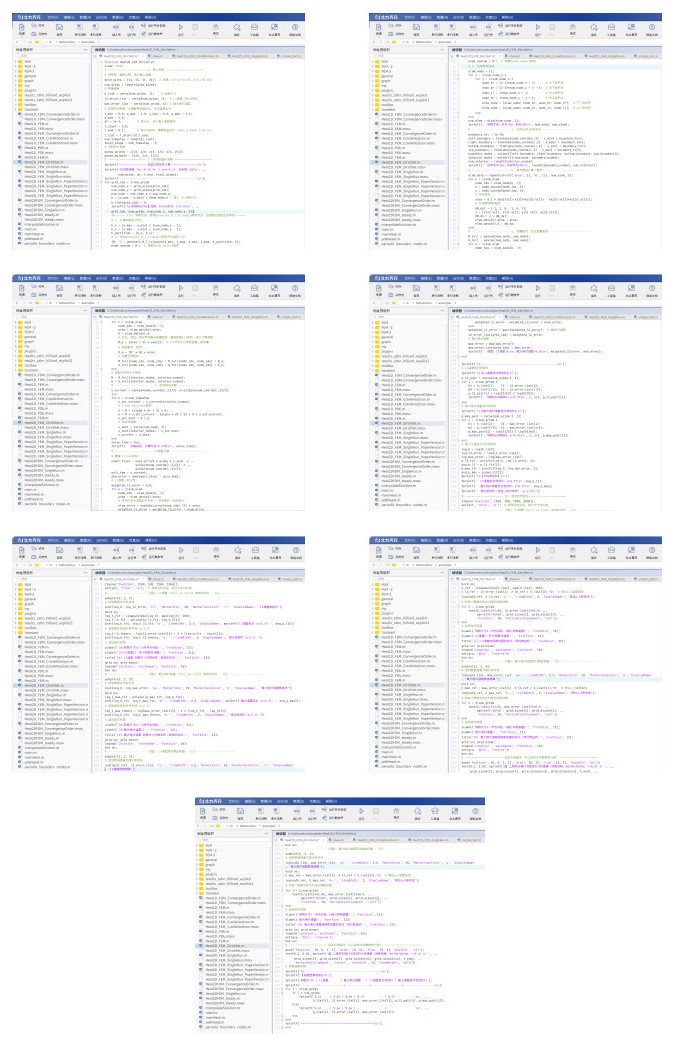Click the path bar folder icon in bottom window
Screen dimensions: 675x1038
[x=220, y=826]
